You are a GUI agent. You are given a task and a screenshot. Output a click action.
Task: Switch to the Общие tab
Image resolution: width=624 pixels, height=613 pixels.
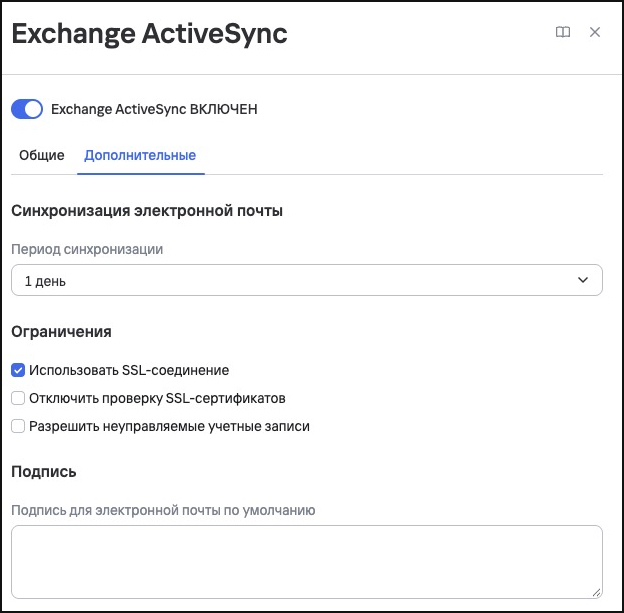(42, 155)
